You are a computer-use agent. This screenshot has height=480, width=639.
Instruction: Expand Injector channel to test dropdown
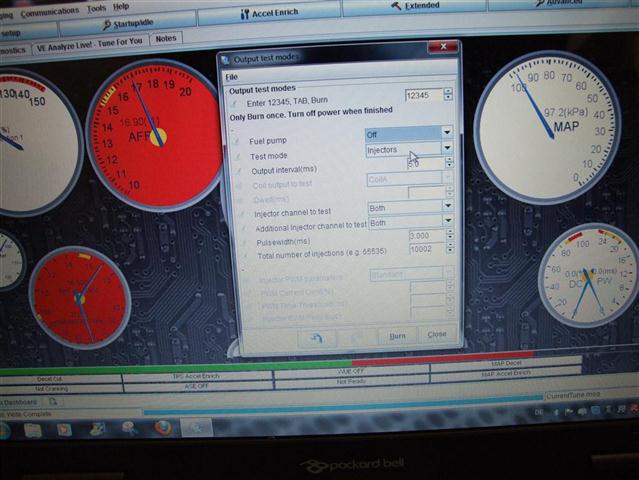[446, 207]
